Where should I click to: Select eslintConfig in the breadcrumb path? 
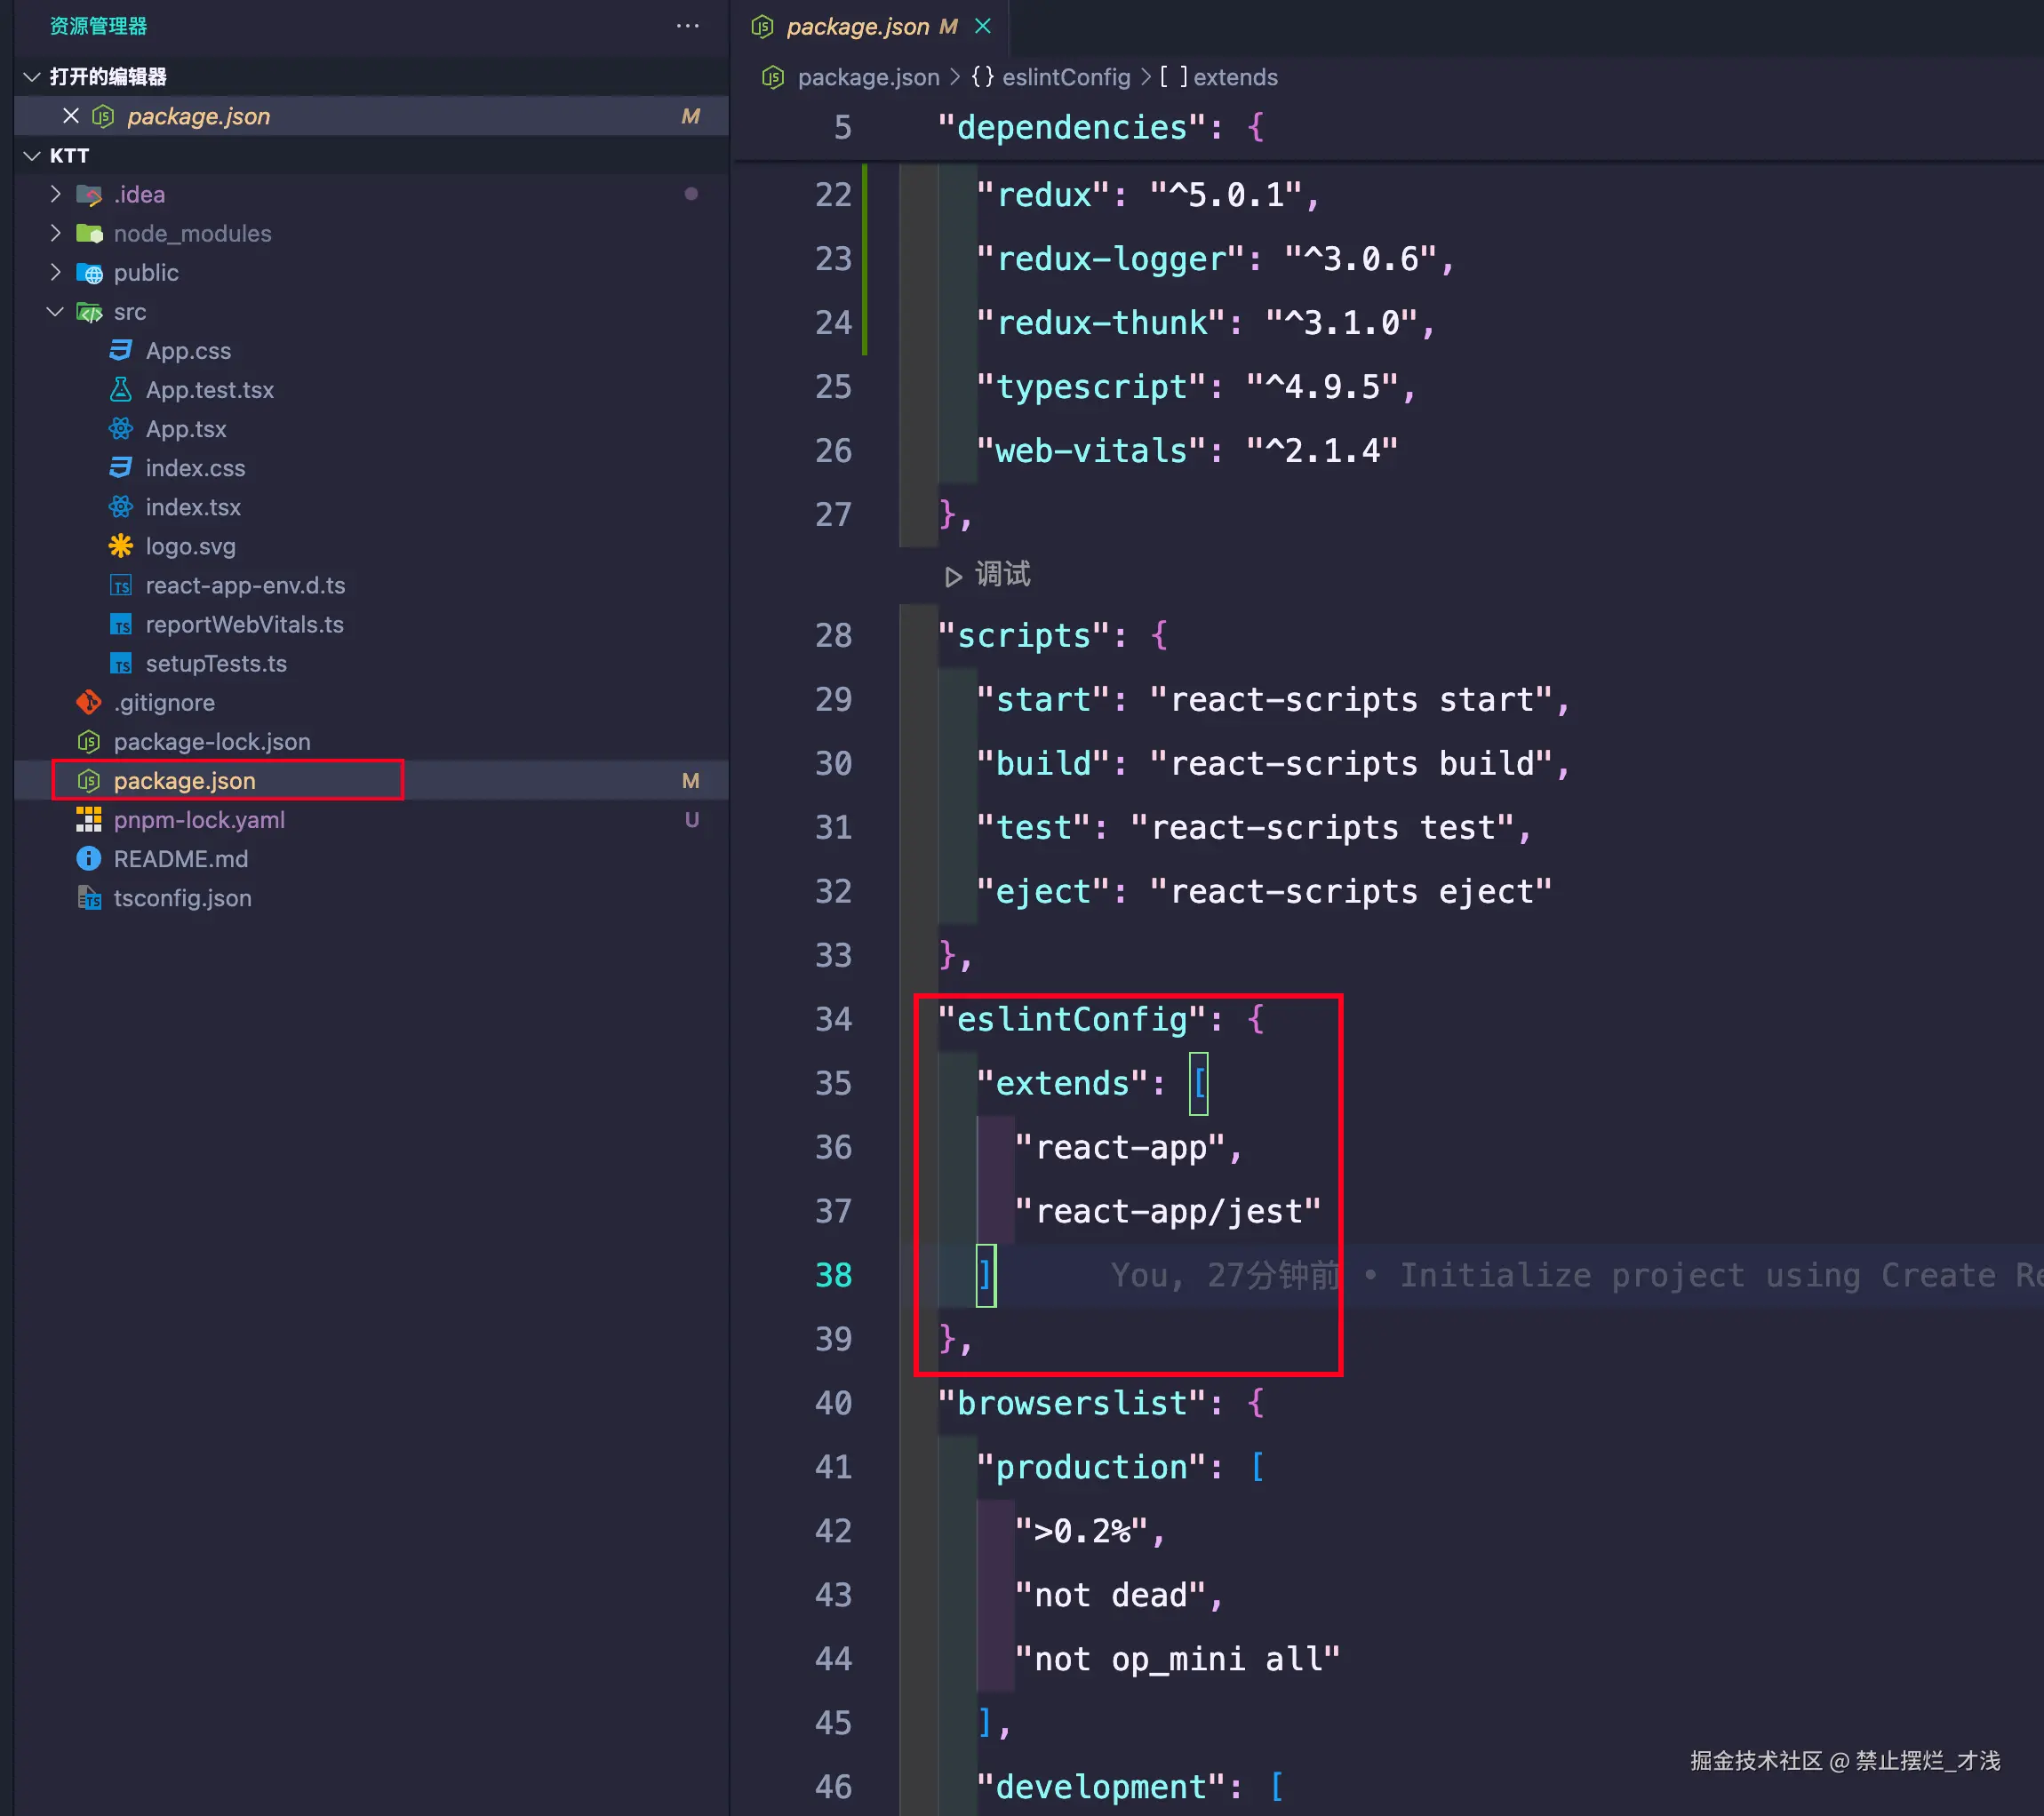click(x=1065, y=77)
